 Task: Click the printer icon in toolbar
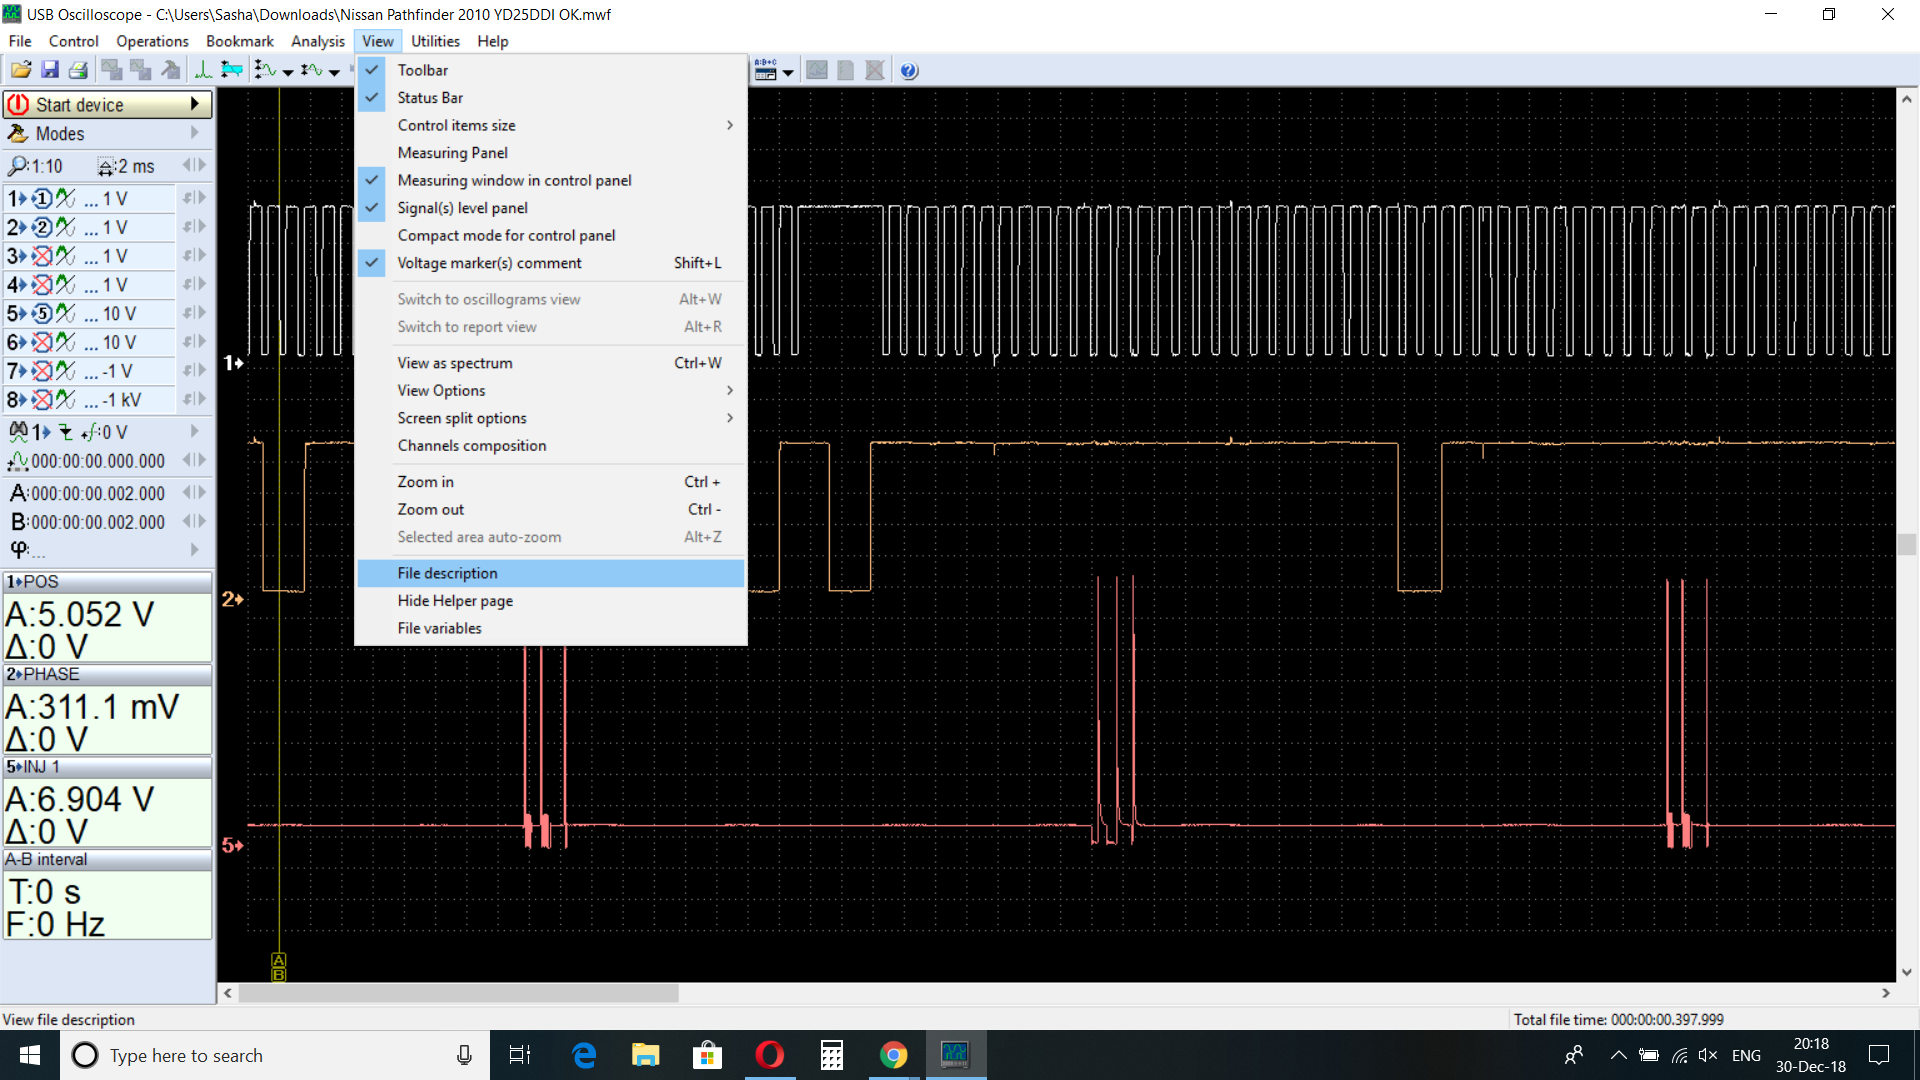click(78, 70)
